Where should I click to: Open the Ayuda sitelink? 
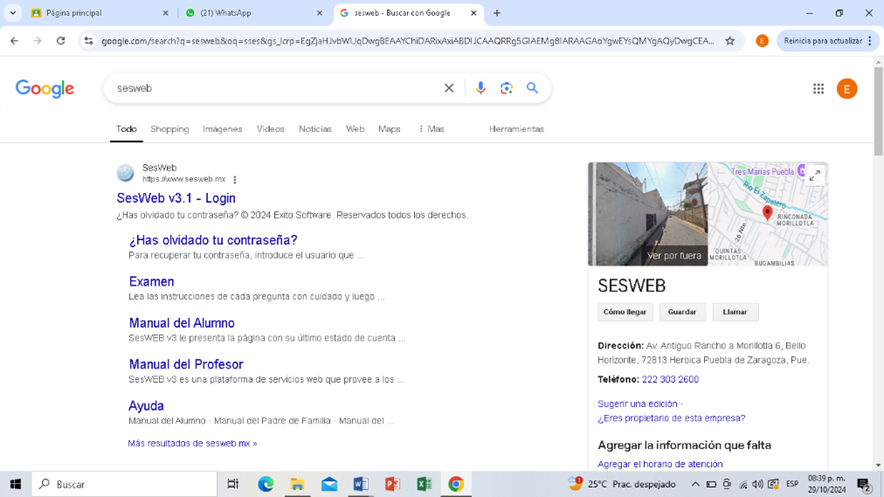click(146, 406)
